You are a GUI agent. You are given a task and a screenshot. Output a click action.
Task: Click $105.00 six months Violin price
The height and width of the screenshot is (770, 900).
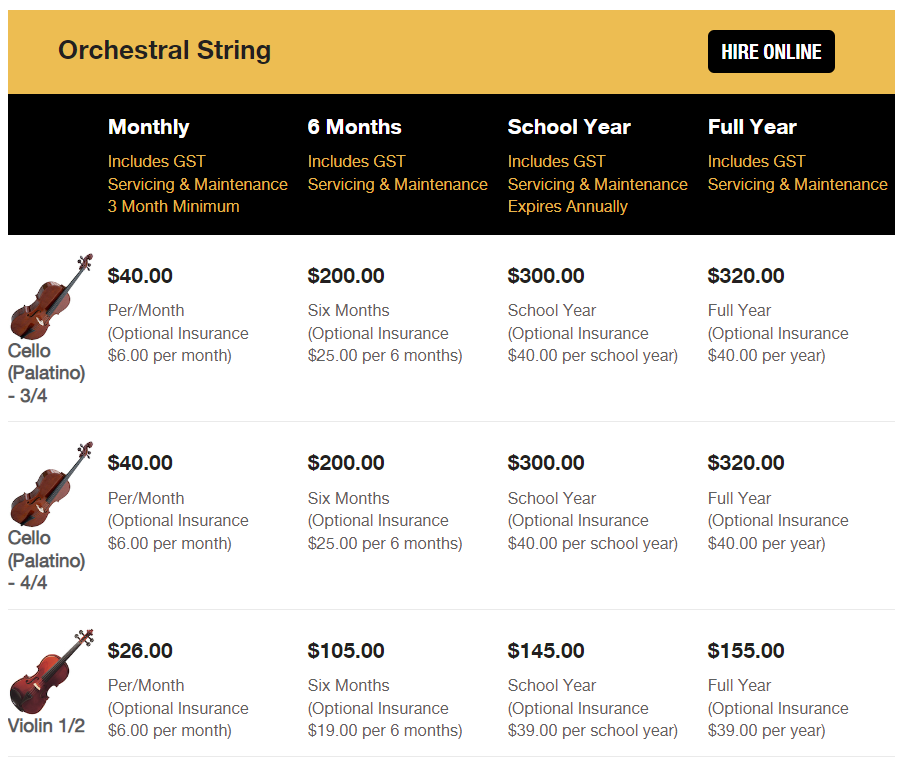pos(346,651)
